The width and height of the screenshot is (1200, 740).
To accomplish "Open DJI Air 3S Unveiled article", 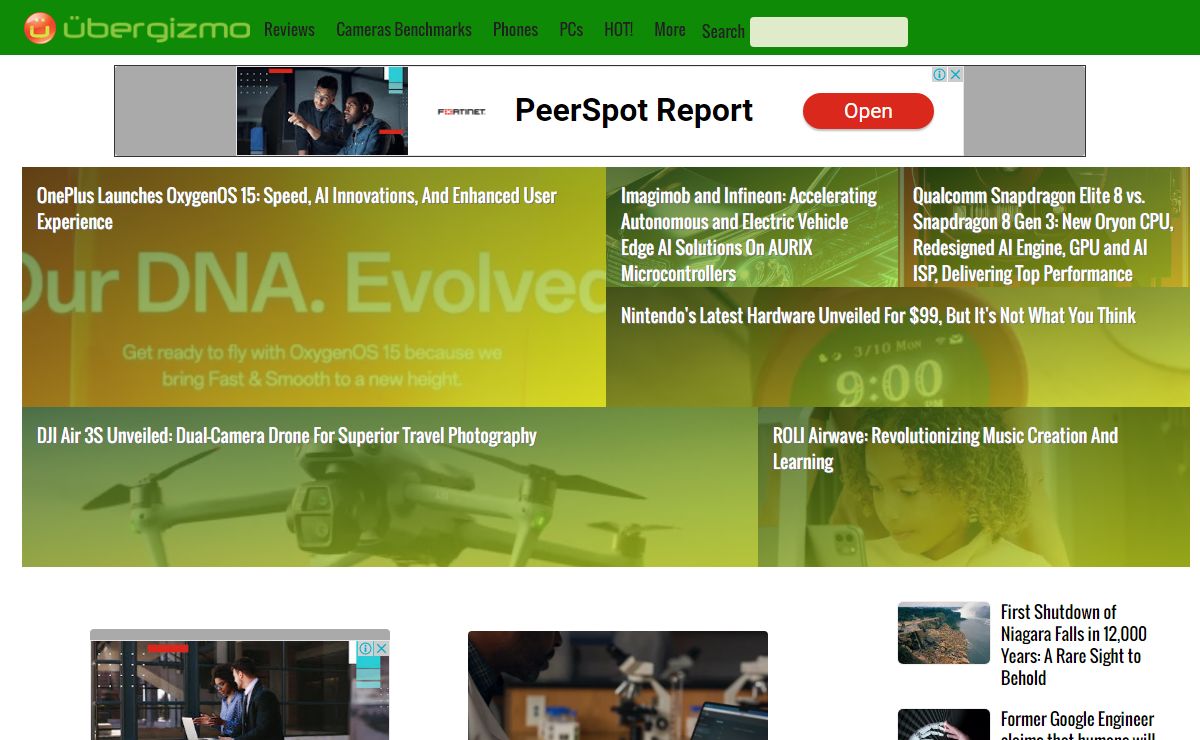I will pos(287,435).
